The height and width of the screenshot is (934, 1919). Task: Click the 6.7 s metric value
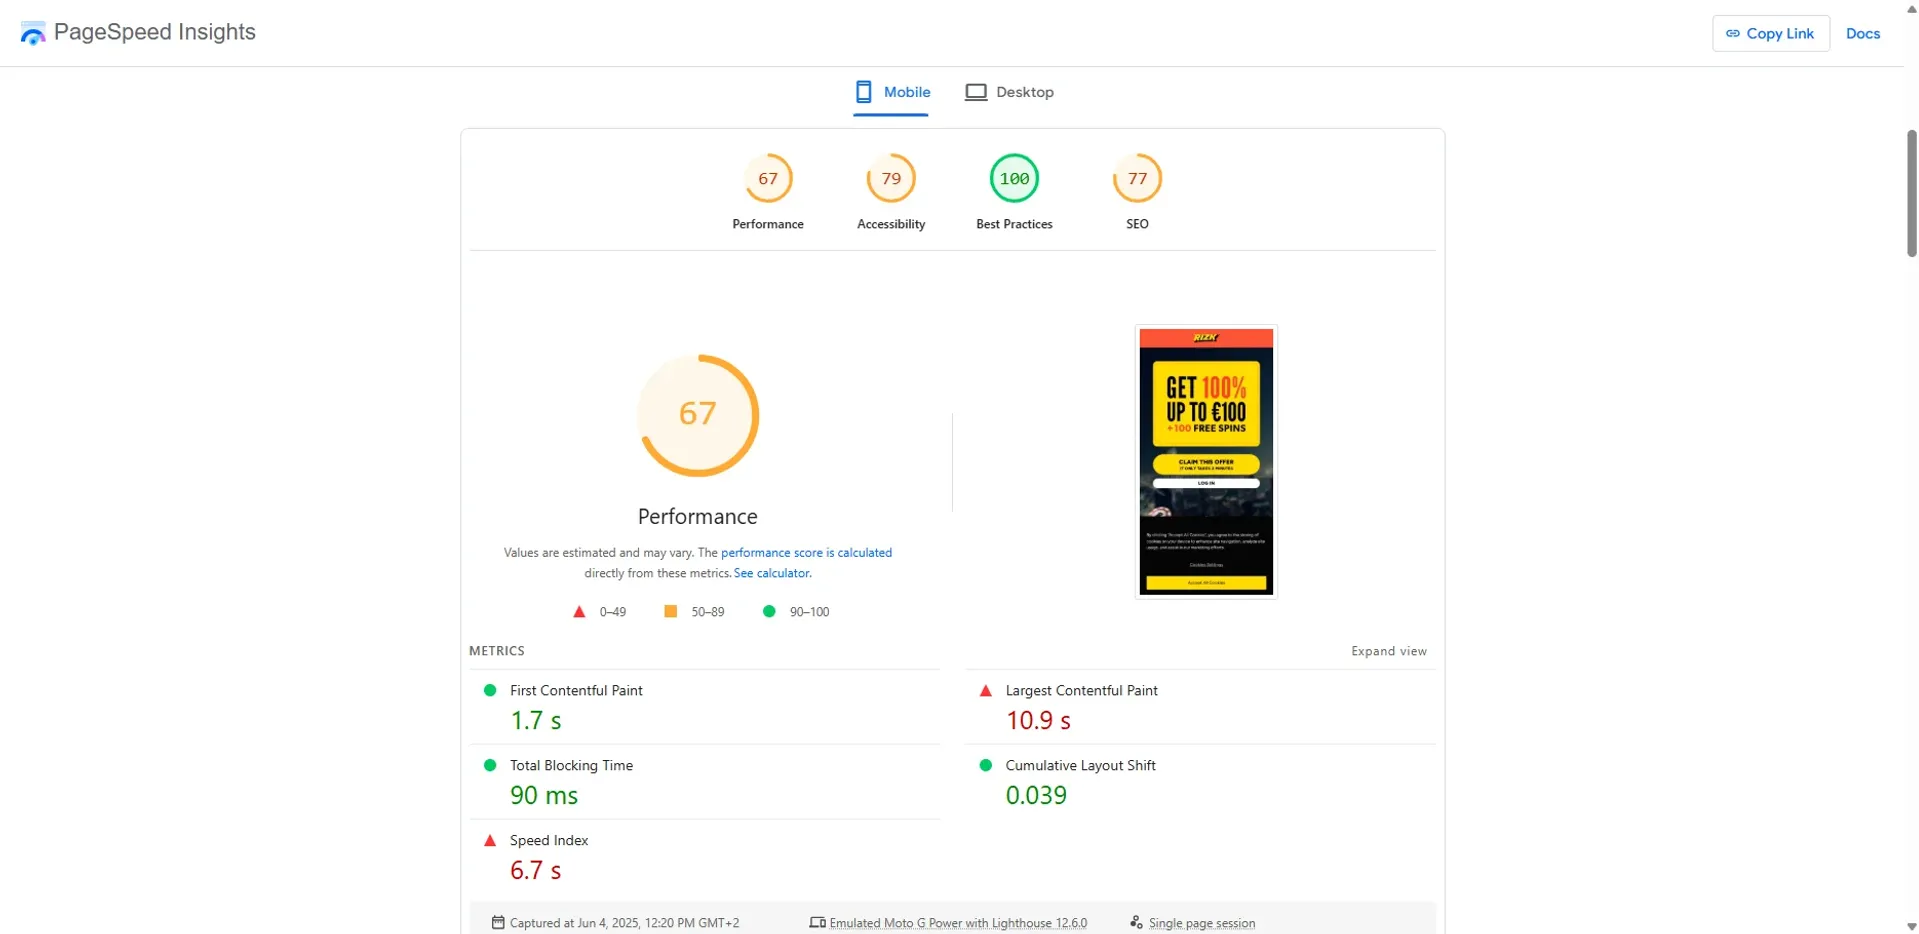click(536, 870)
